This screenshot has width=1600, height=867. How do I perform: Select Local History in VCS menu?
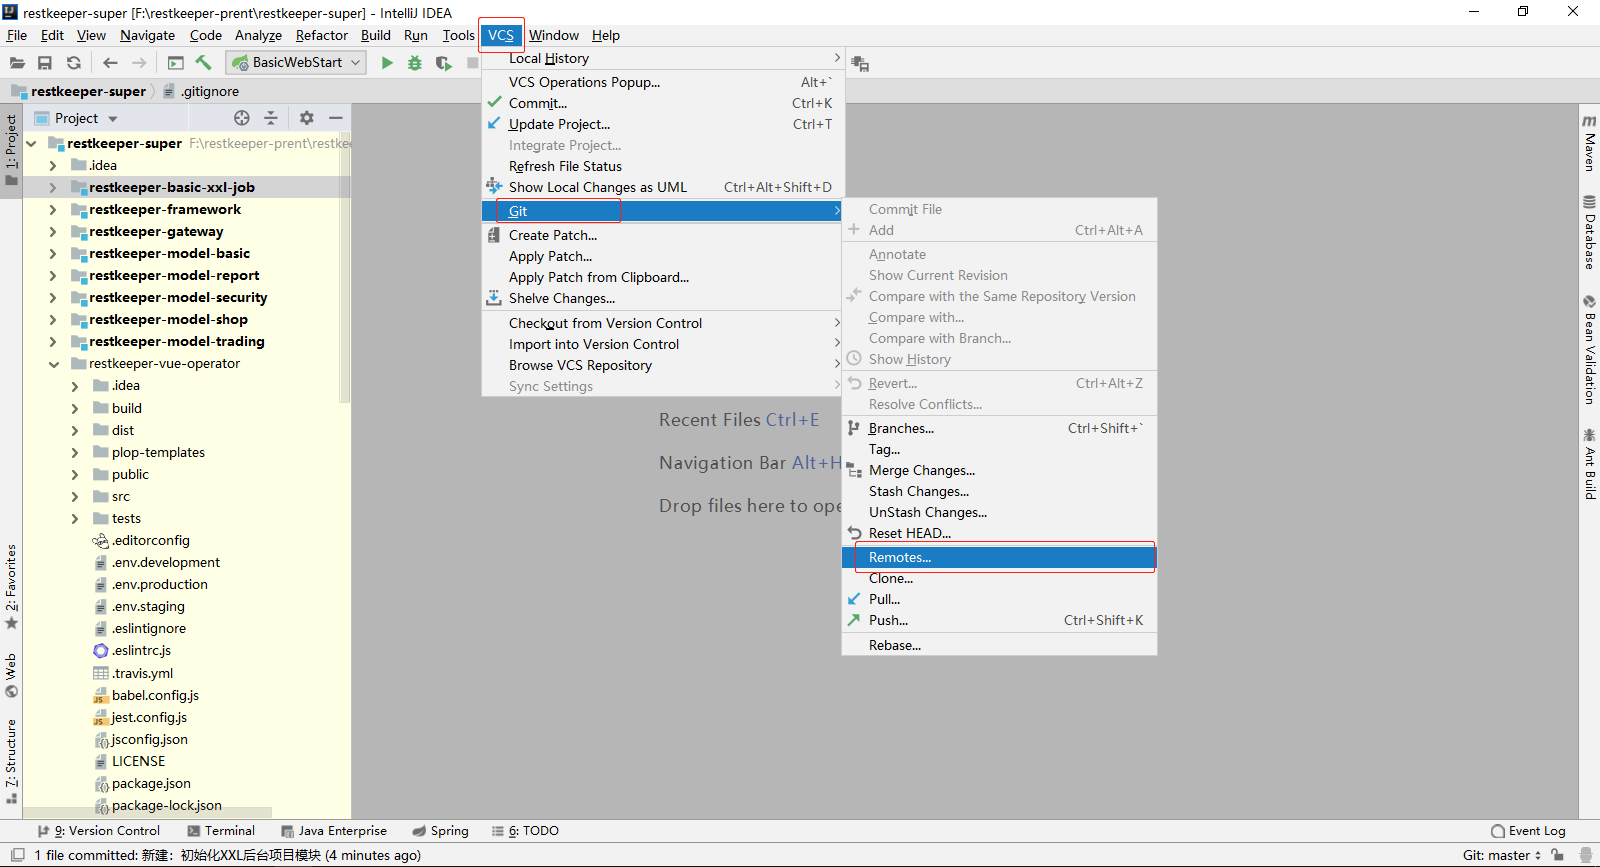pos(664,59)
